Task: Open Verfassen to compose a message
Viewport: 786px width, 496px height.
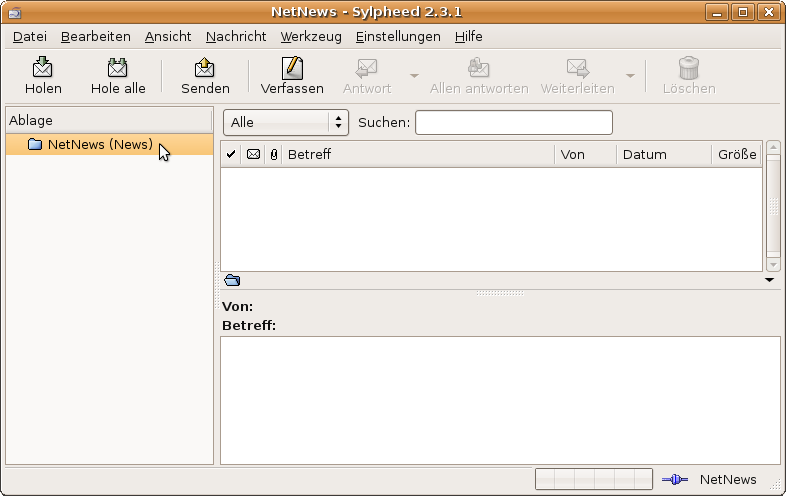Action: (292, 68)
